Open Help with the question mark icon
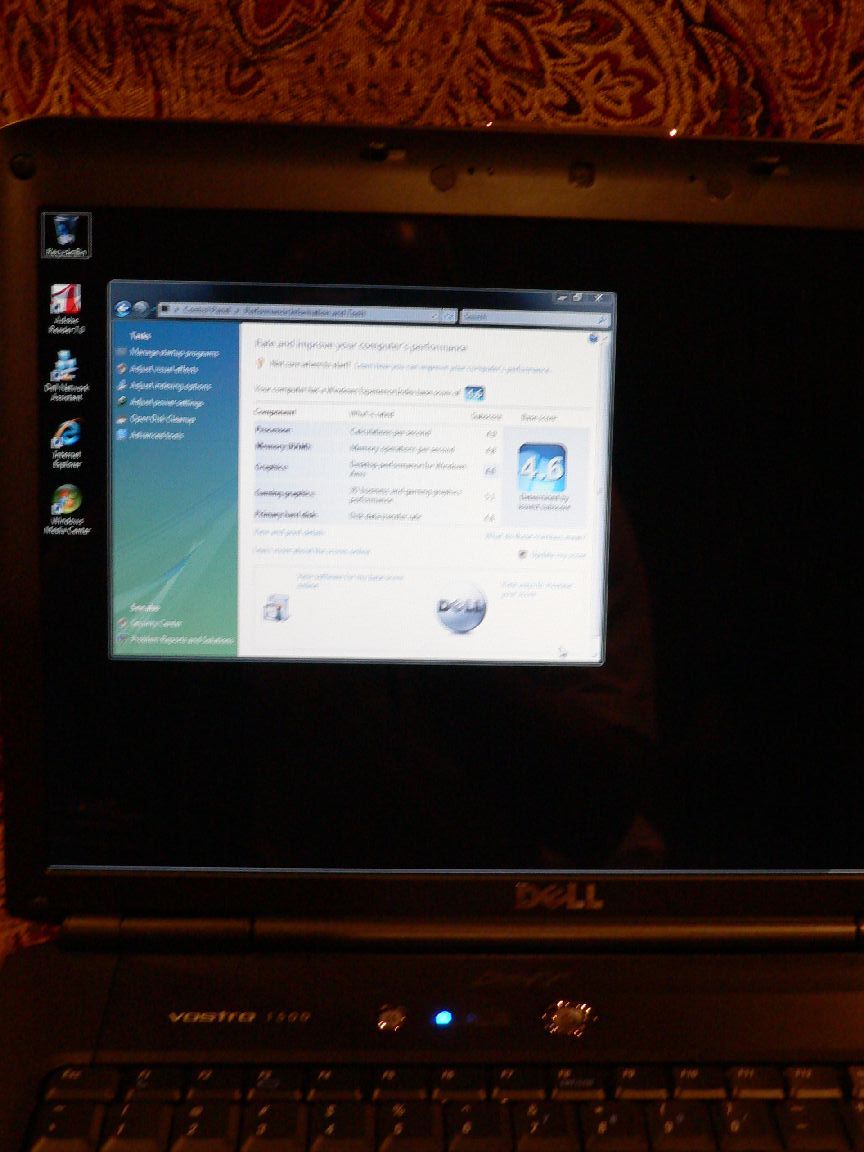This screenshot has height=1152, width=864. pos(593,338)
